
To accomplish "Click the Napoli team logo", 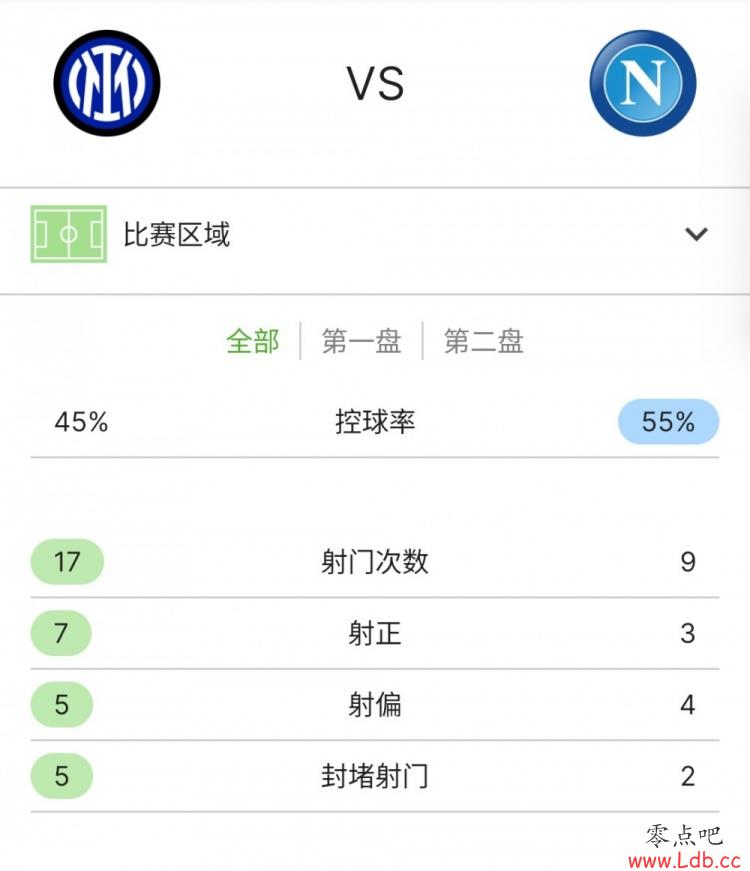I will [643, 83].
